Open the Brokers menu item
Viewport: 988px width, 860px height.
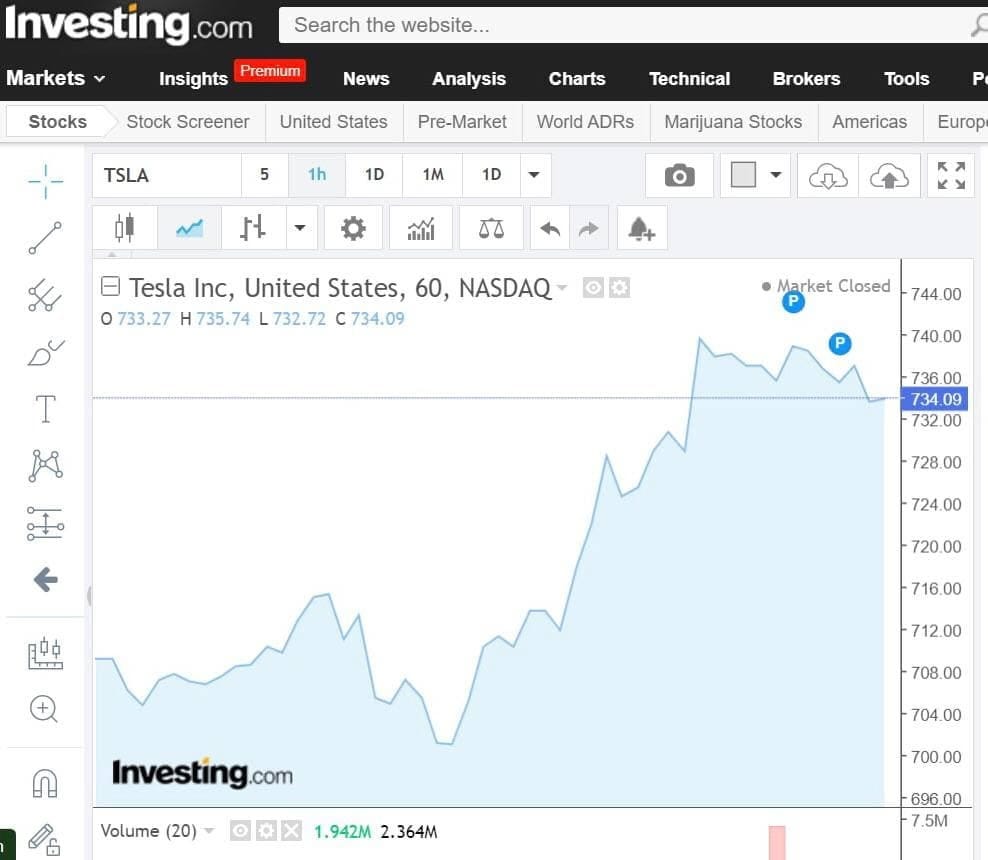(x=806, y=79)
